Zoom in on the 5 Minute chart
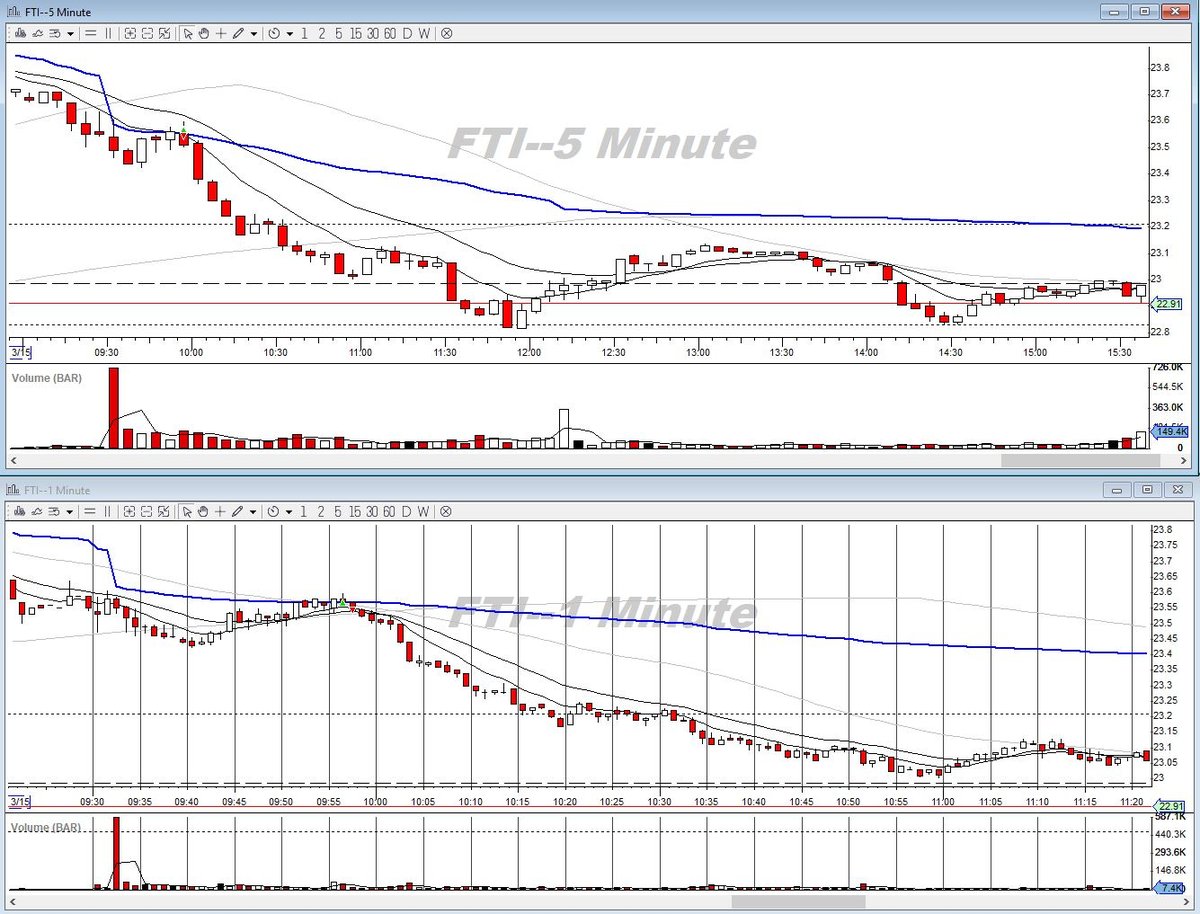Viewport: 1200px width, 914px height. [130, 33]
